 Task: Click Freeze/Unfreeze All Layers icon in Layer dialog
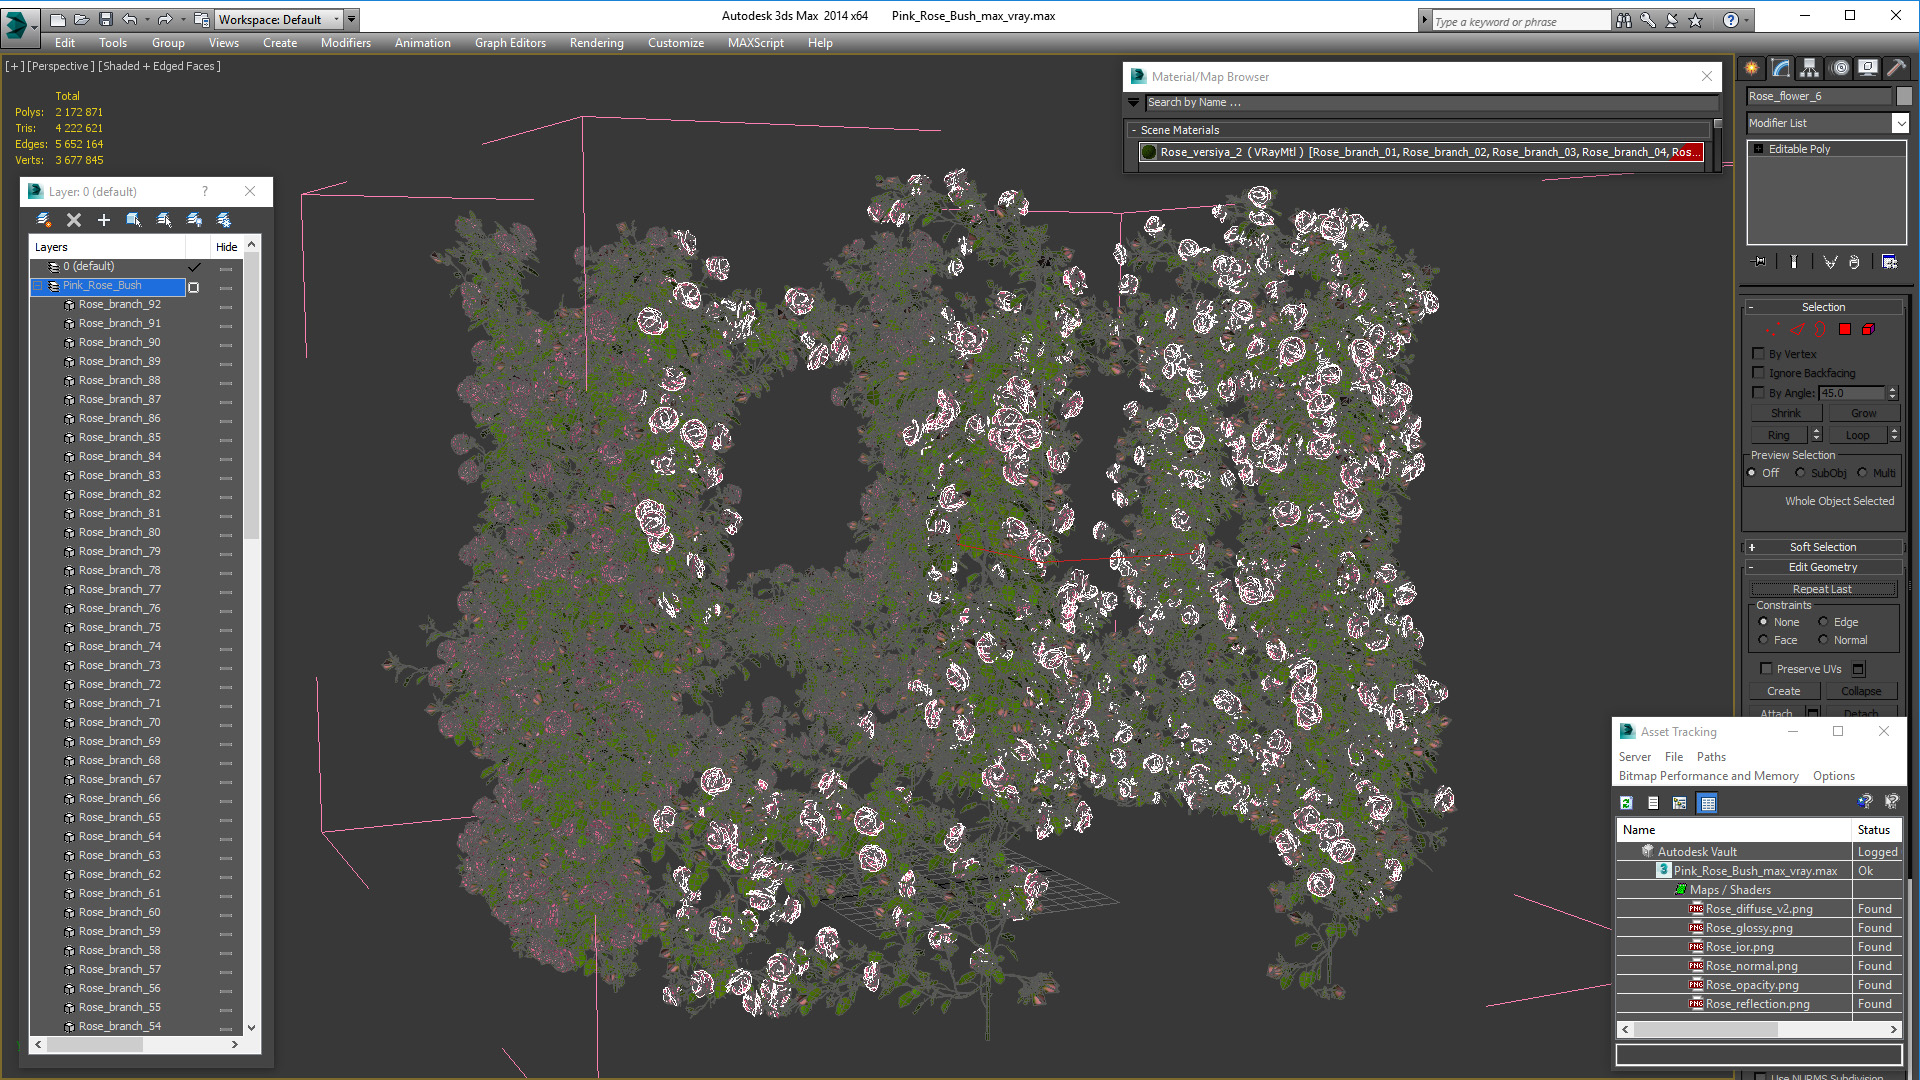click(224, 220)
